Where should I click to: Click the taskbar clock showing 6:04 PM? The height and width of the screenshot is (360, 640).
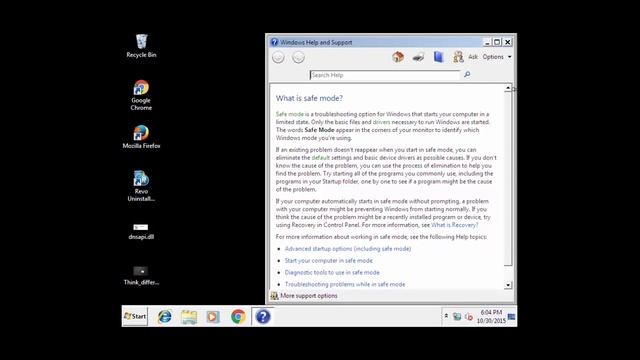[491, 317]
